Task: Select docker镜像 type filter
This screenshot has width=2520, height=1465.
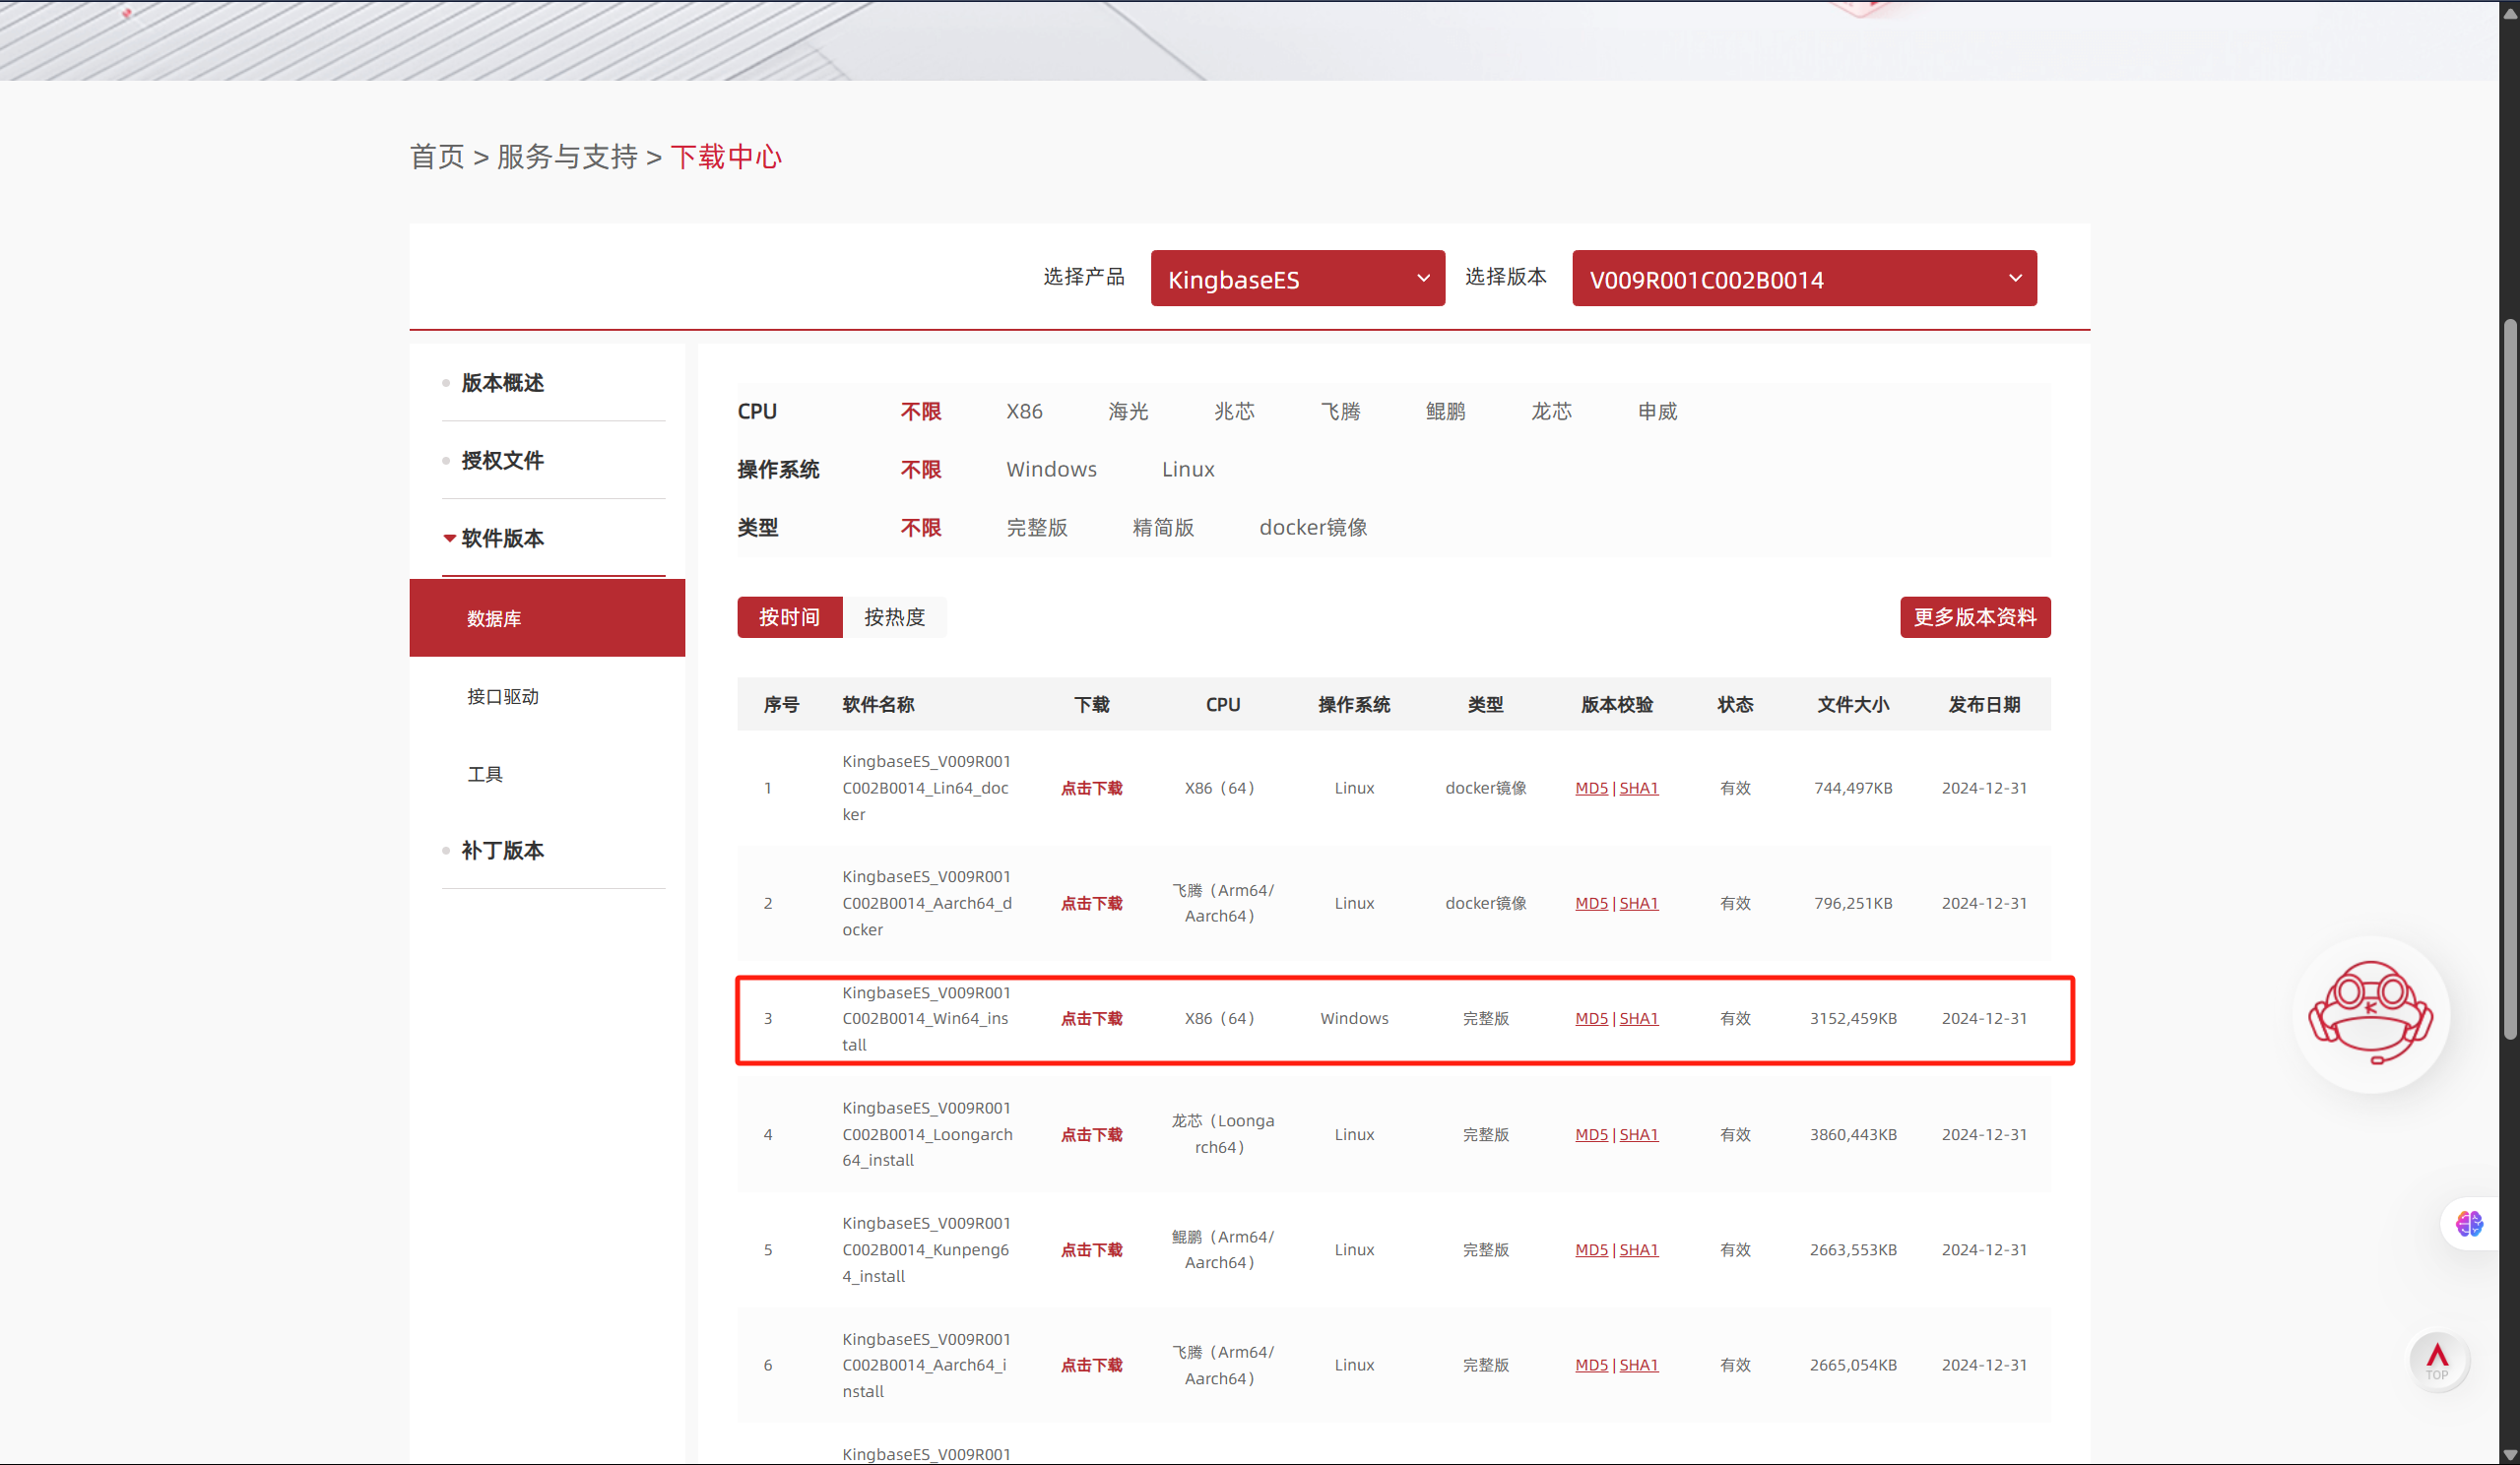Action: 1312,527
